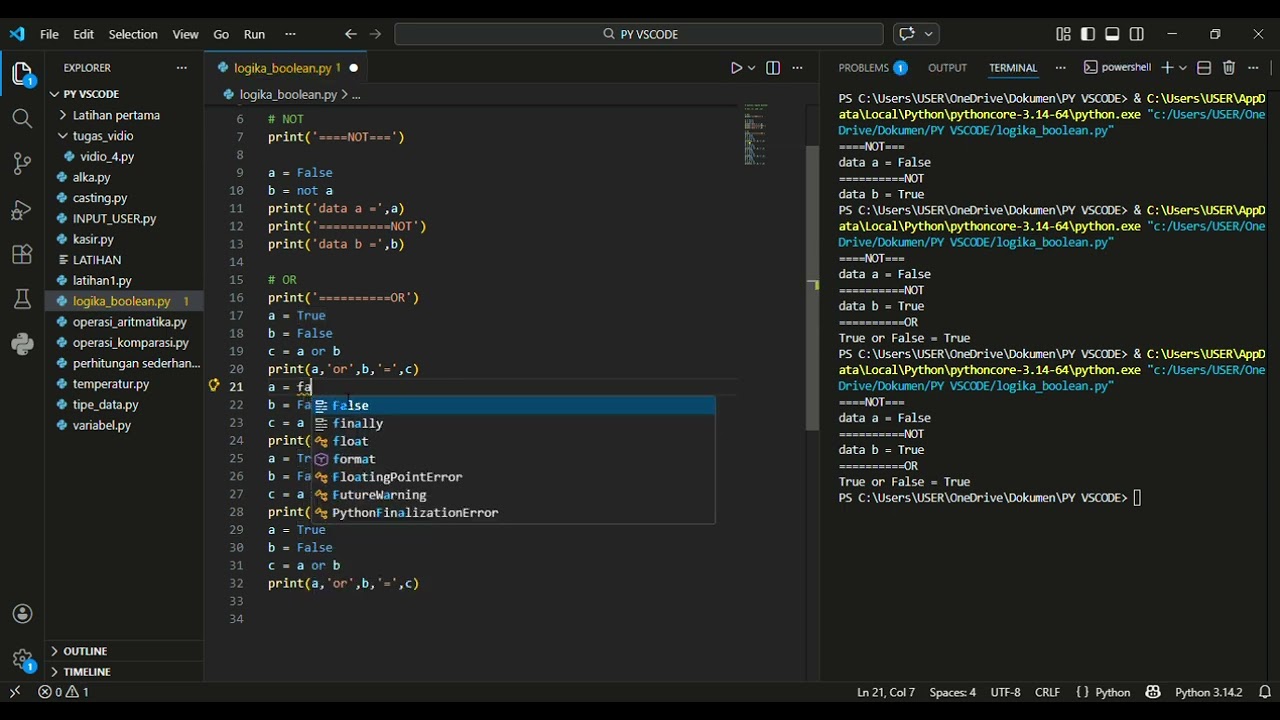Open the Testing flask icon
Screen dimensions: 1280x720
pos(22,299)
